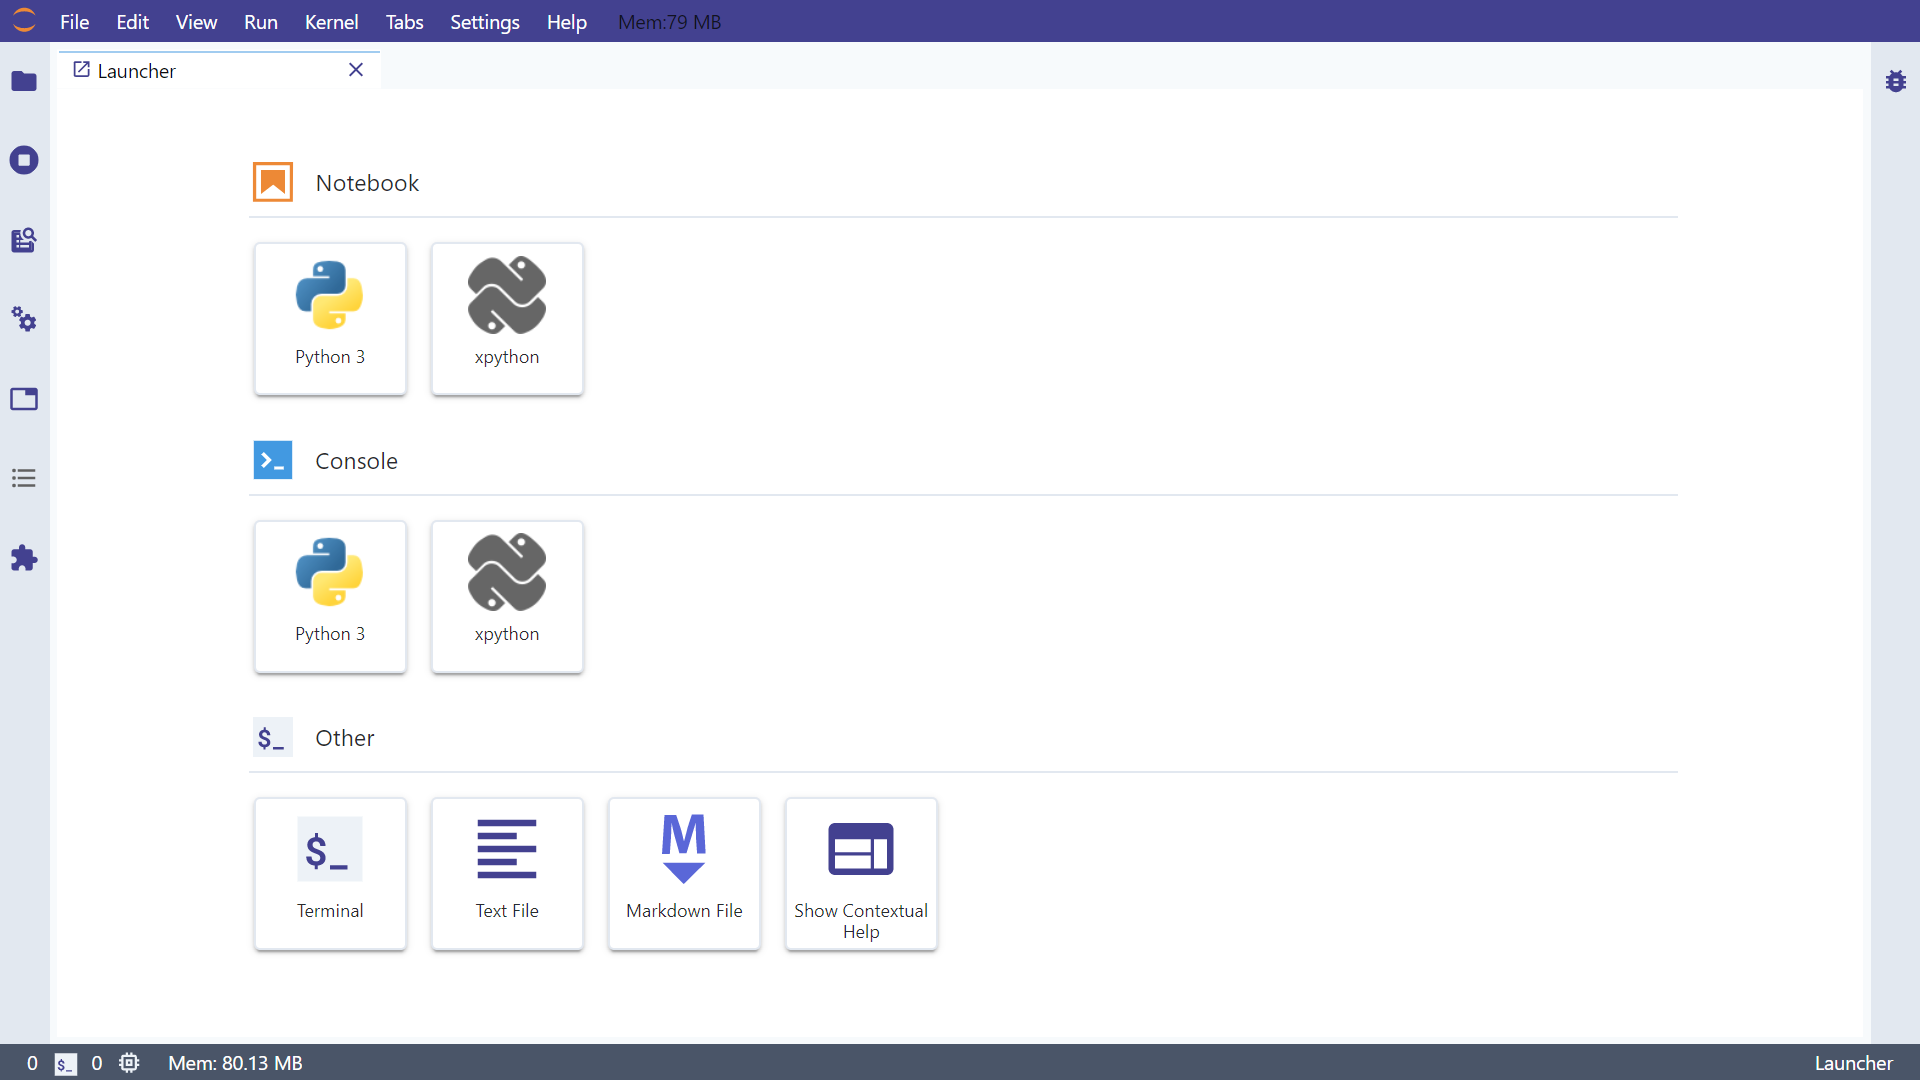The height and width of the screenshot is (1080, 1920).
Task: Click the Console section icon
Action: [273, 460]
